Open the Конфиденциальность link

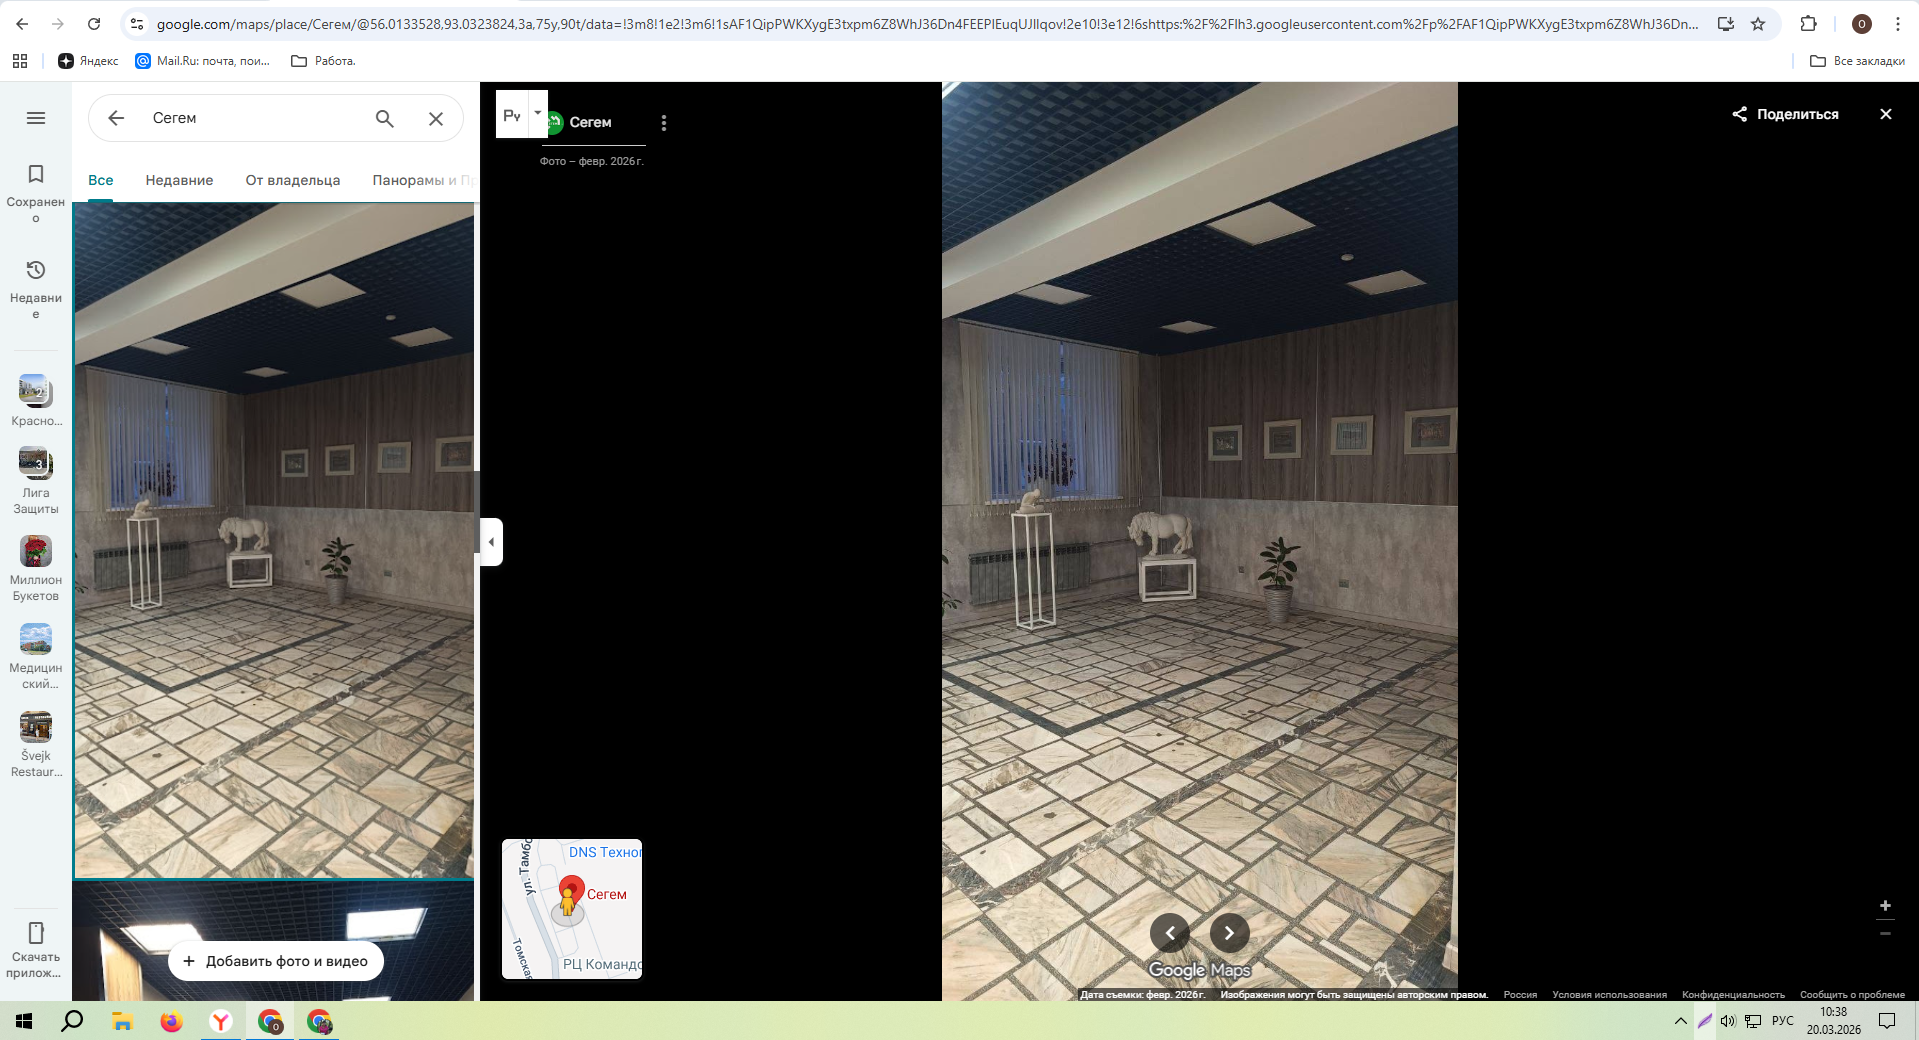(x=1734, y=995)
